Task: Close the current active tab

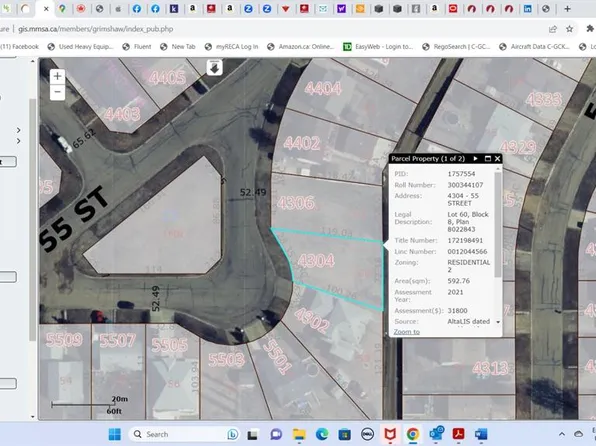Action: click(46, 9)
